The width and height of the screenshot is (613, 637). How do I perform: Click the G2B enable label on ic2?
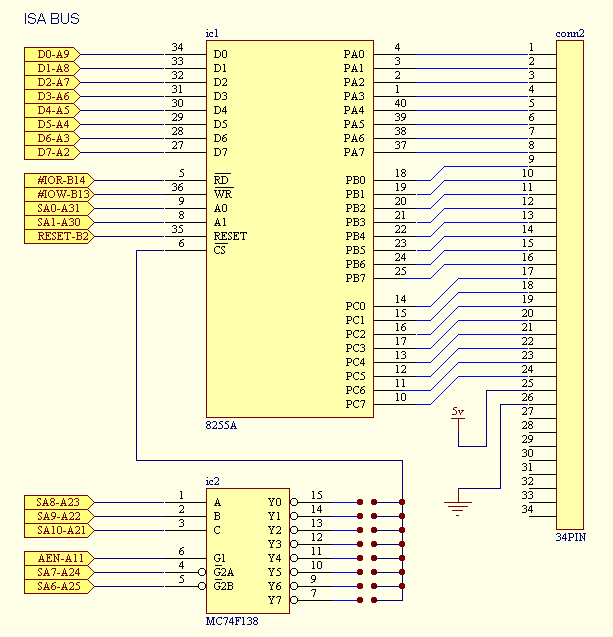pyautogui.click(x=224, y=586)
